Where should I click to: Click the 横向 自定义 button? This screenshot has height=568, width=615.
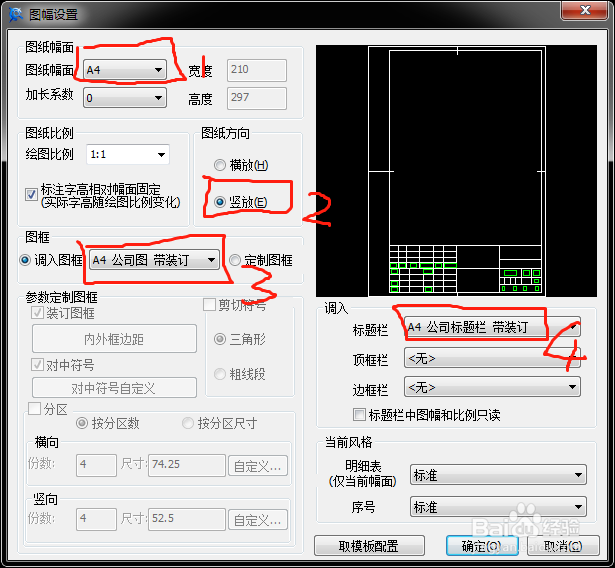(258, 466)
